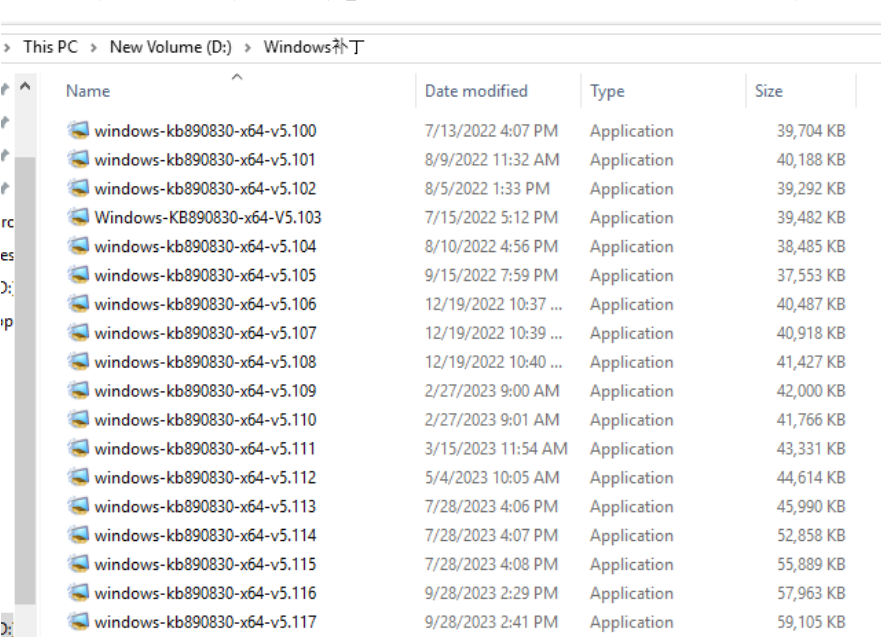Select the windows-kb890830-x64-v5.112 file icon
Image resolution: width=881 pixels, height=637 pixels.
(x=78, y=477)
